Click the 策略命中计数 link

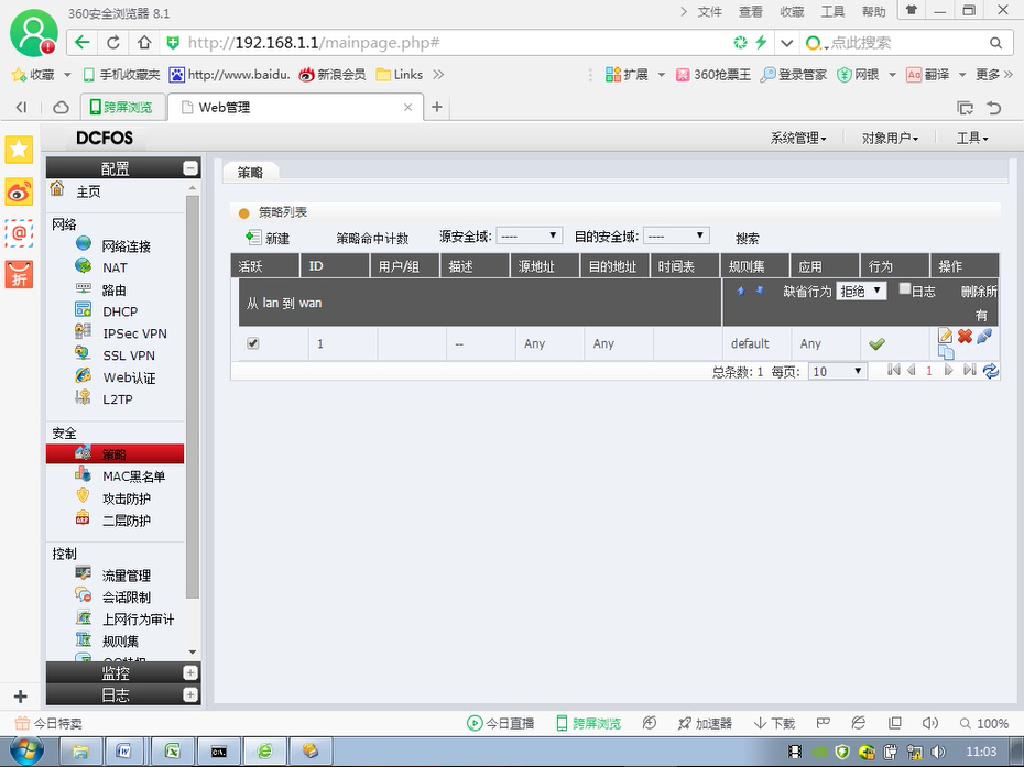click(x=372, y=238)
